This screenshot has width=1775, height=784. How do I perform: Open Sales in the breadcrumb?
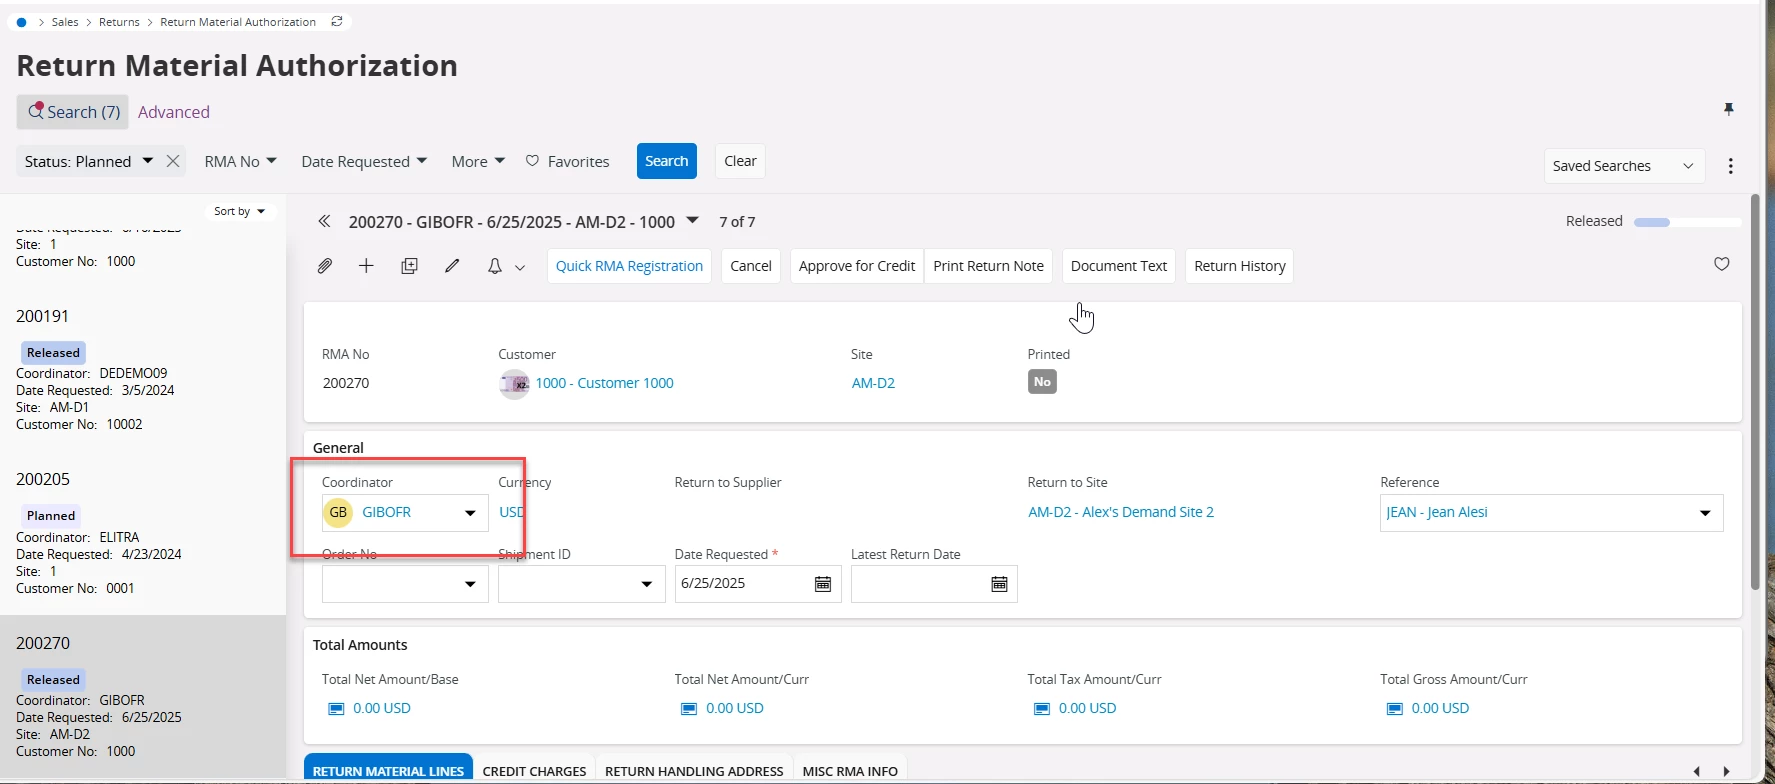tap(65, 22)
